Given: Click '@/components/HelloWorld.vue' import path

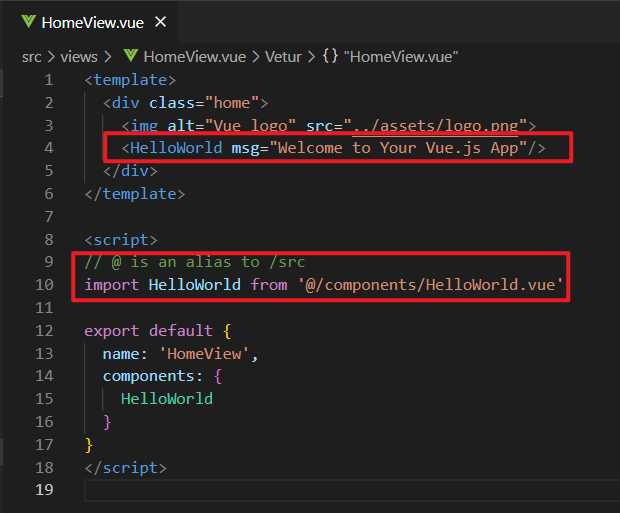Looking at the screenshot, I should click(x=430, y=285).
